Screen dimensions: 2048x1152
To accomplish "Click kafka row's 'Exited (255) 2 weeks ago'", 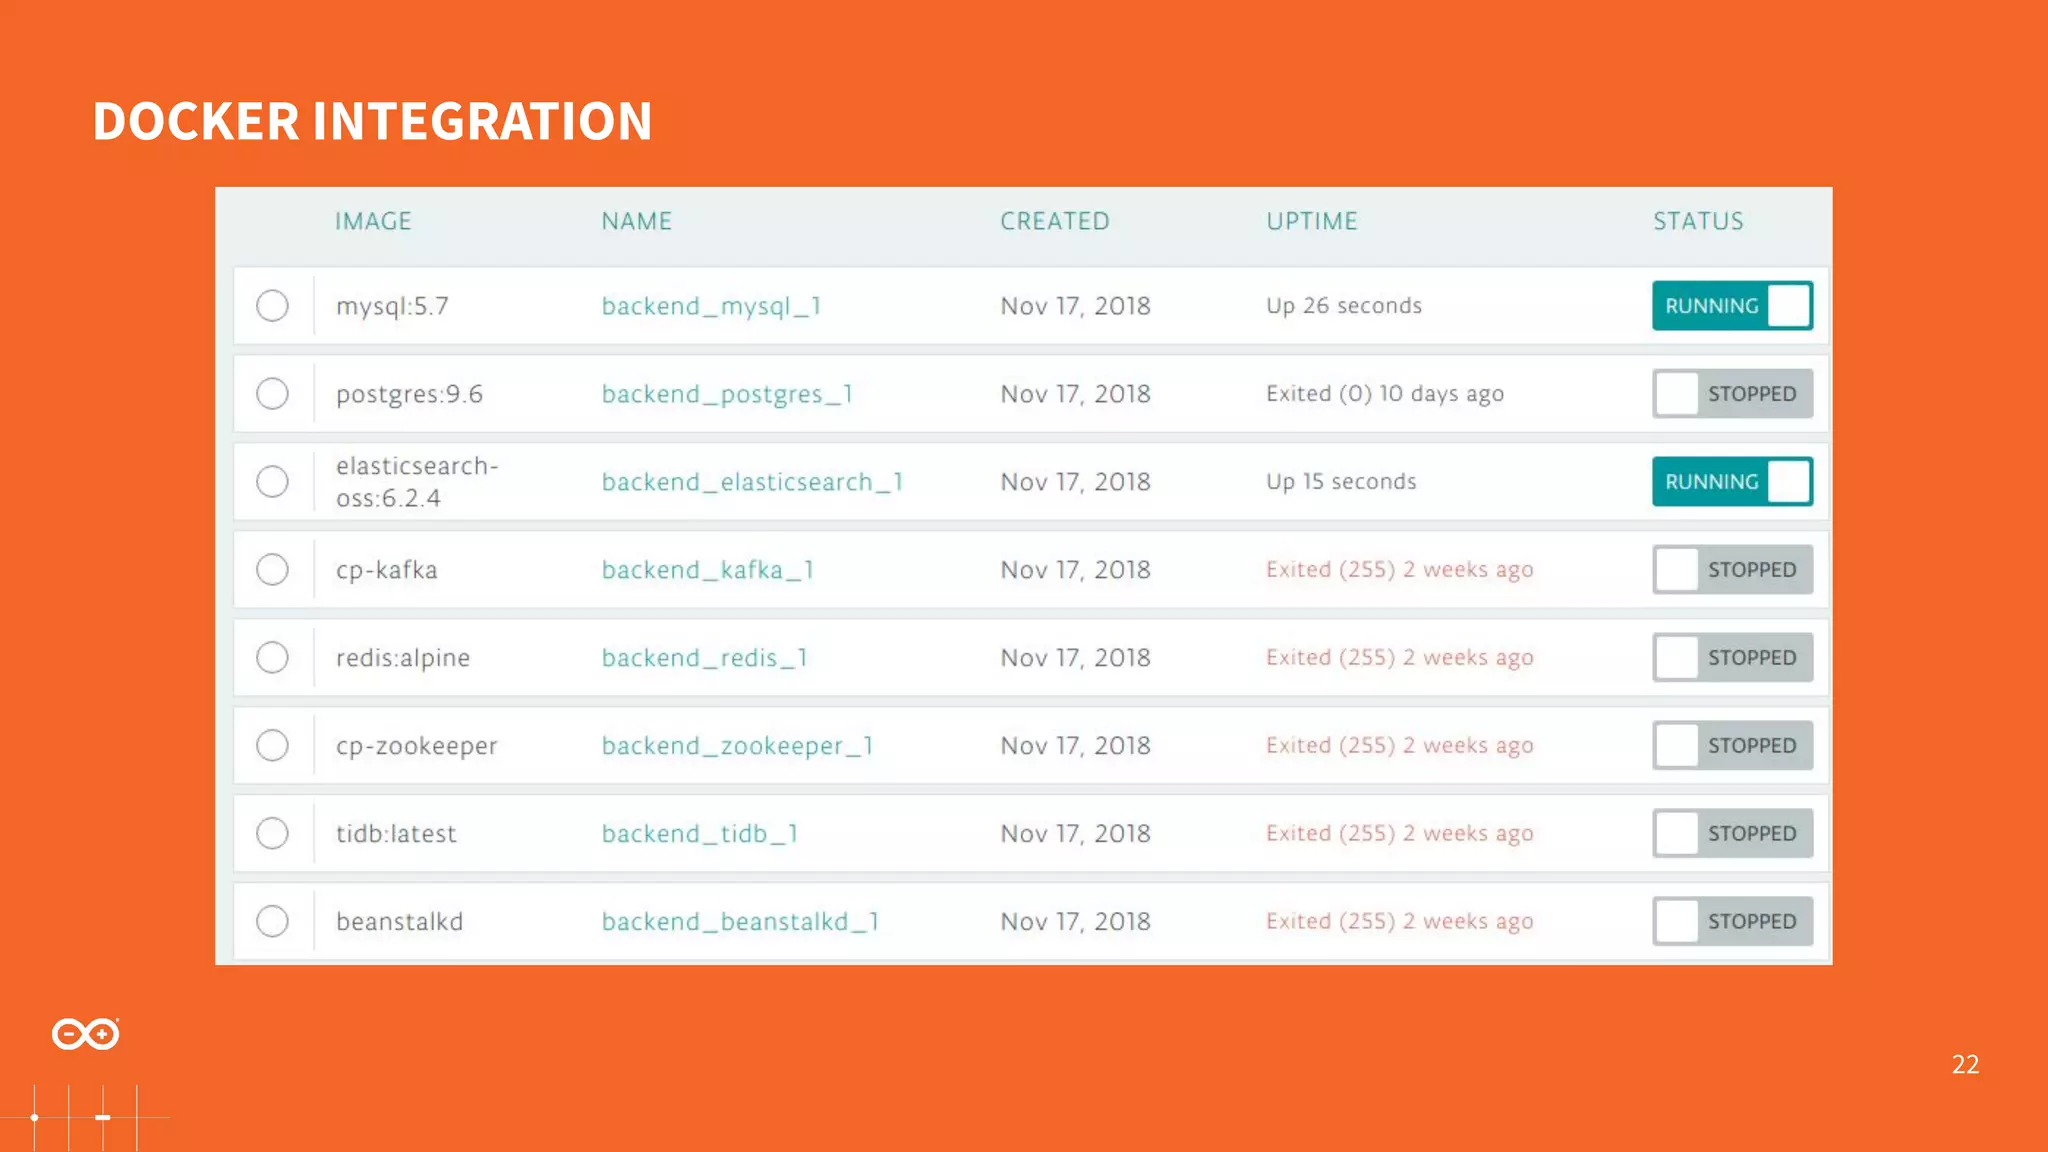I will pyautogui.click(x=1399, y=570).
